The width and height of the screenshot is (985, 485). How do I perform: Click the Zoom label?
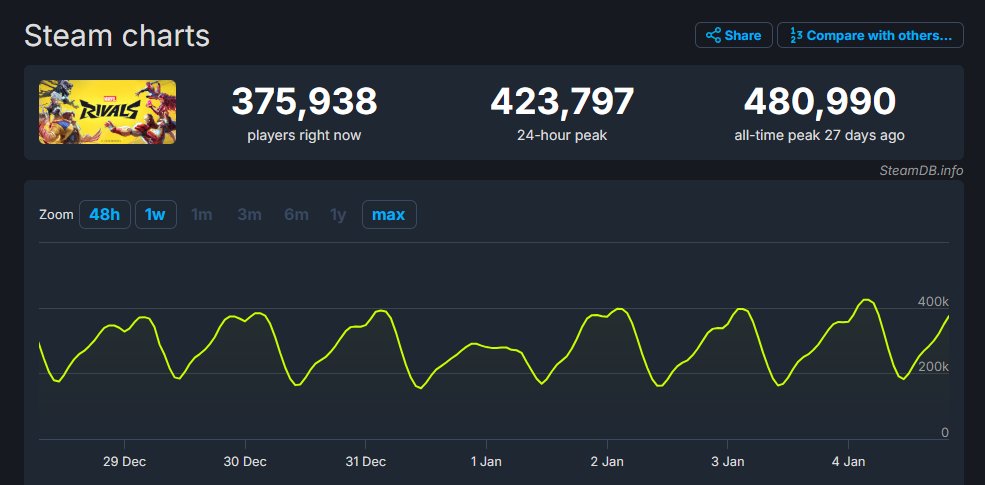click(56, 215)
